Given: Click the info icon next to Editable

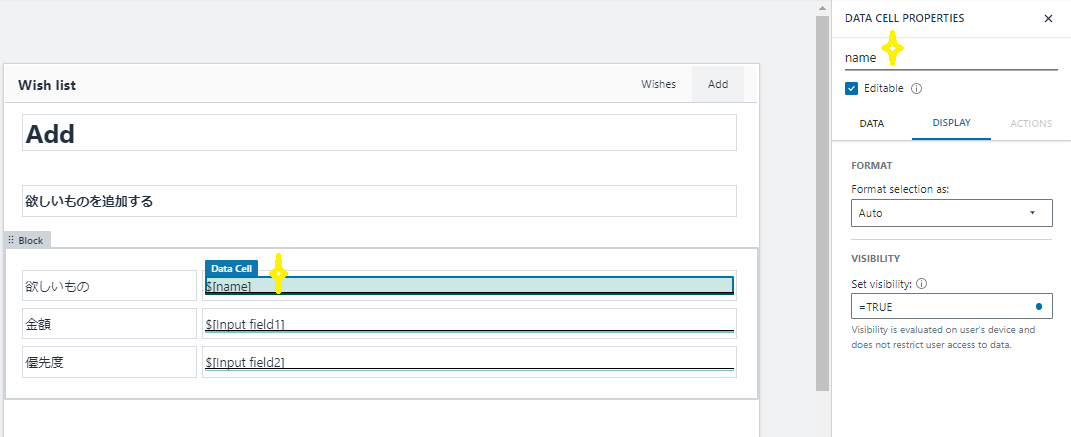Looking at the screenshot, I should pos(917,88).
